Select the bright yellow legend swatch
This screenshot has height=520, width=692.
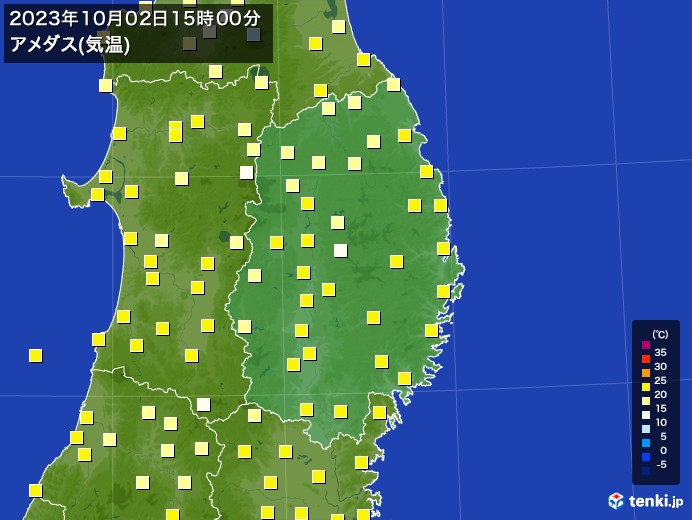646,387
